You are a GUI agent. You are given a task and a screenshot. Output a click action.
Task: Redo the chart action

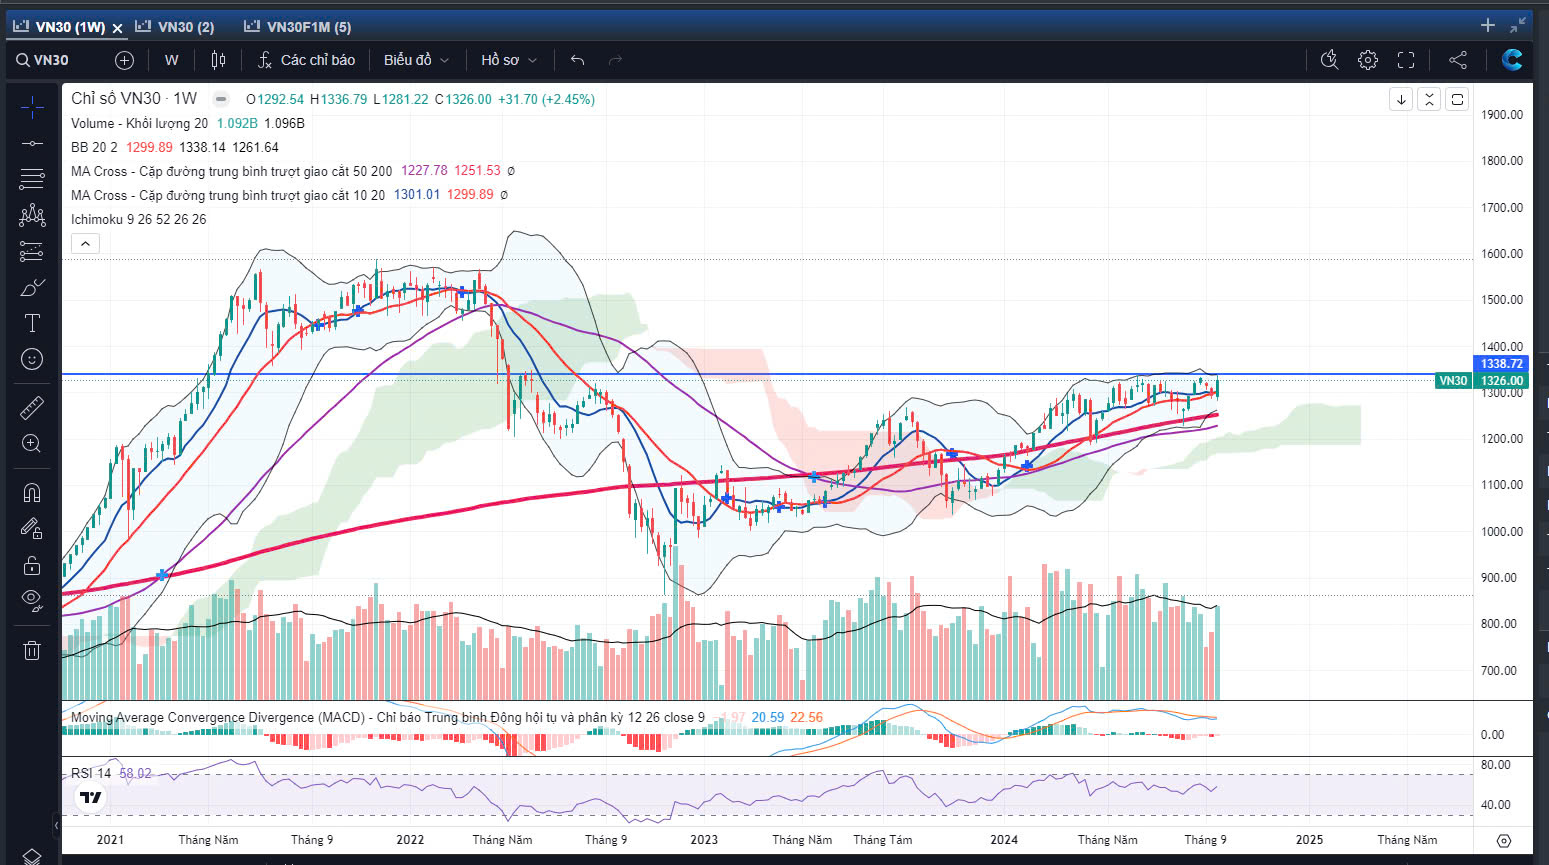point(615,60)
